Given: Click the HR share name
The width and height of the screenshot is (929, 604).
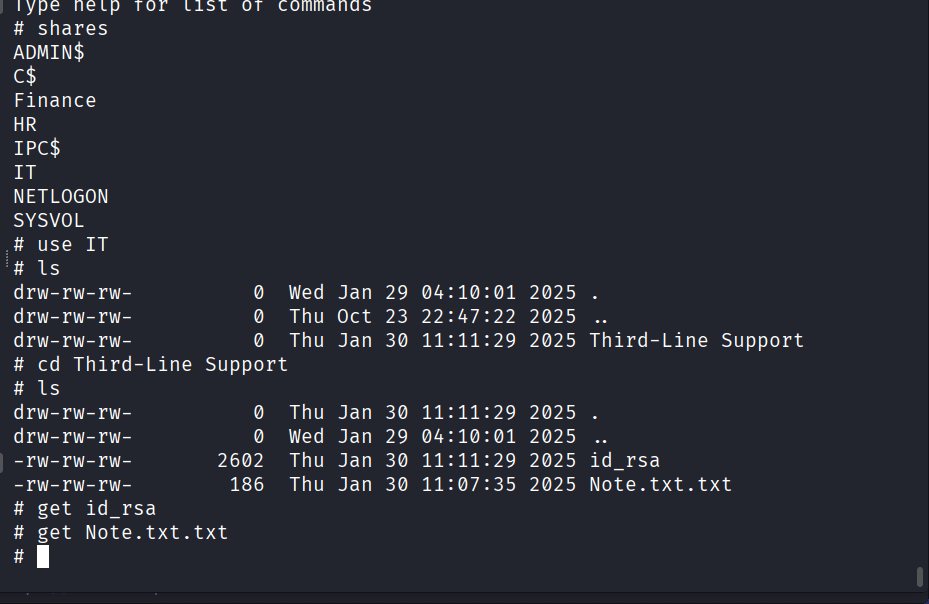Looking at the screenshot, I should [x=25, y=125].
